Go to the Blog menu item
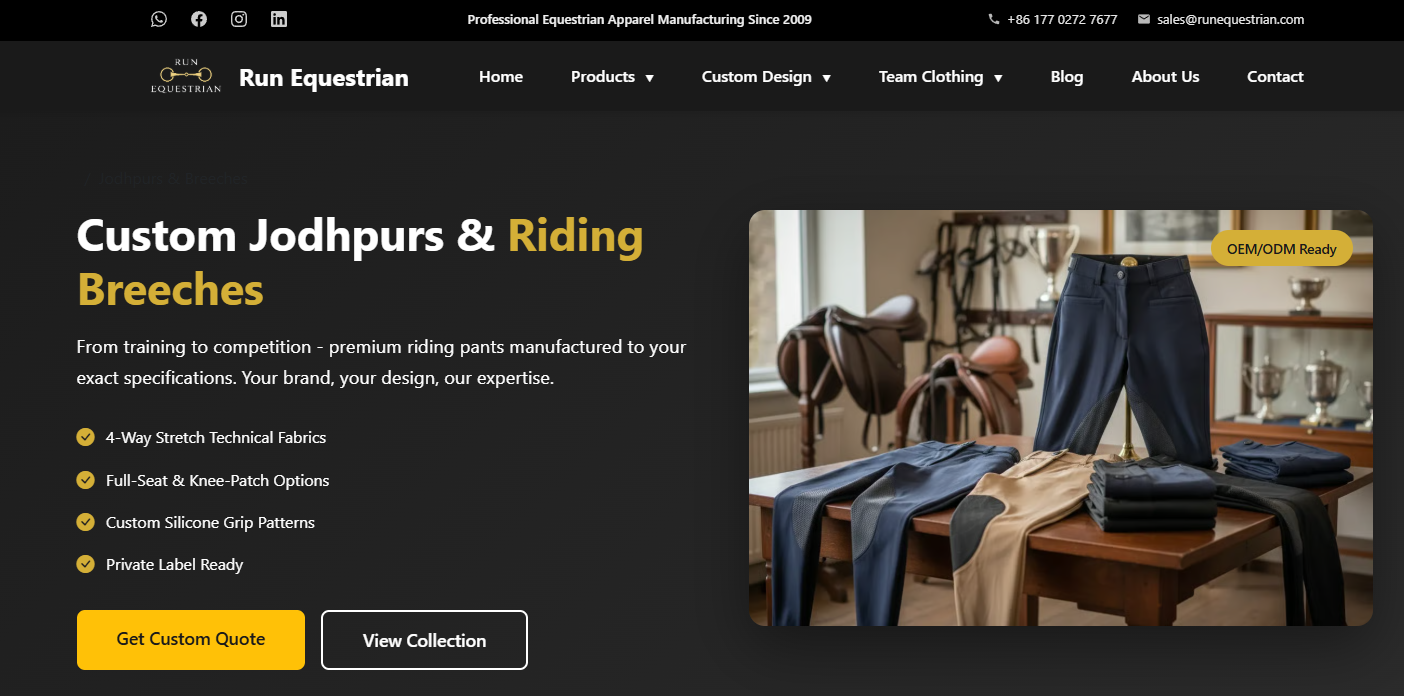This screenshot has height=696, width=1404. pyautogui.click(x=1067, y=77)
